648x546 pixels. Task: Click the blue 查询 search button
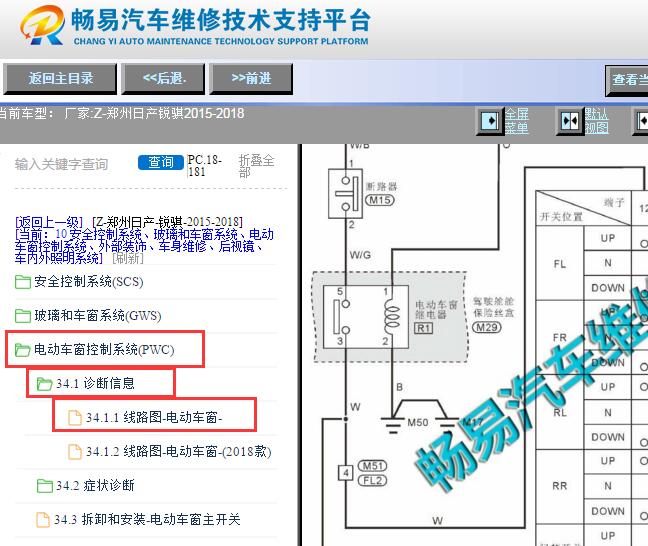[161, 162]
